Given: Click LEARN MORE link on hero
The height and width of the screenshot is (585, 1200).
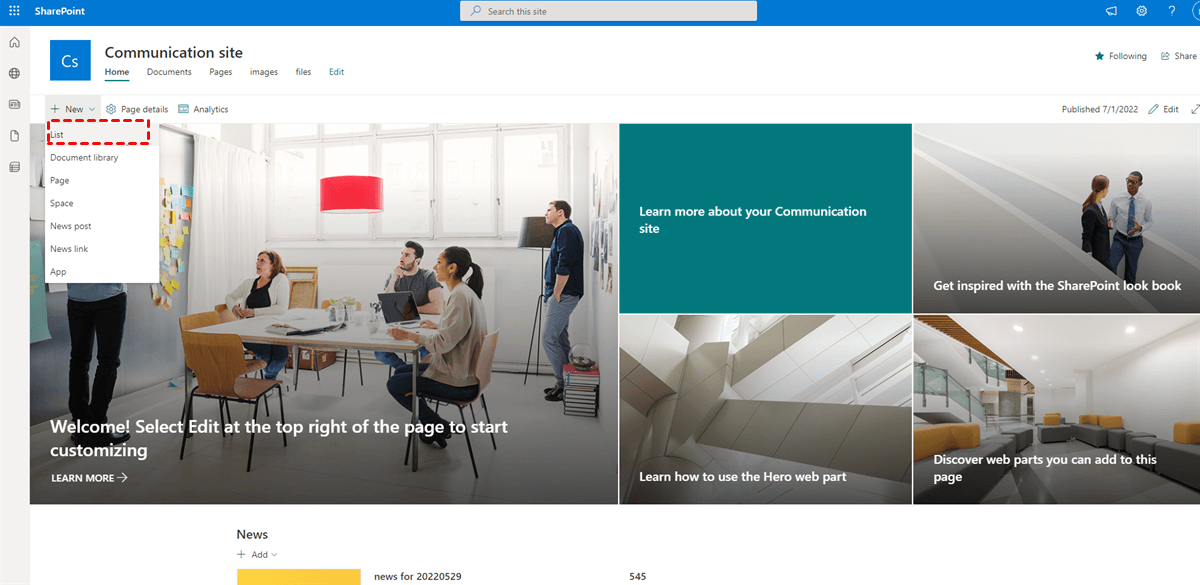Looking at the screenshot, I should 89,478.
